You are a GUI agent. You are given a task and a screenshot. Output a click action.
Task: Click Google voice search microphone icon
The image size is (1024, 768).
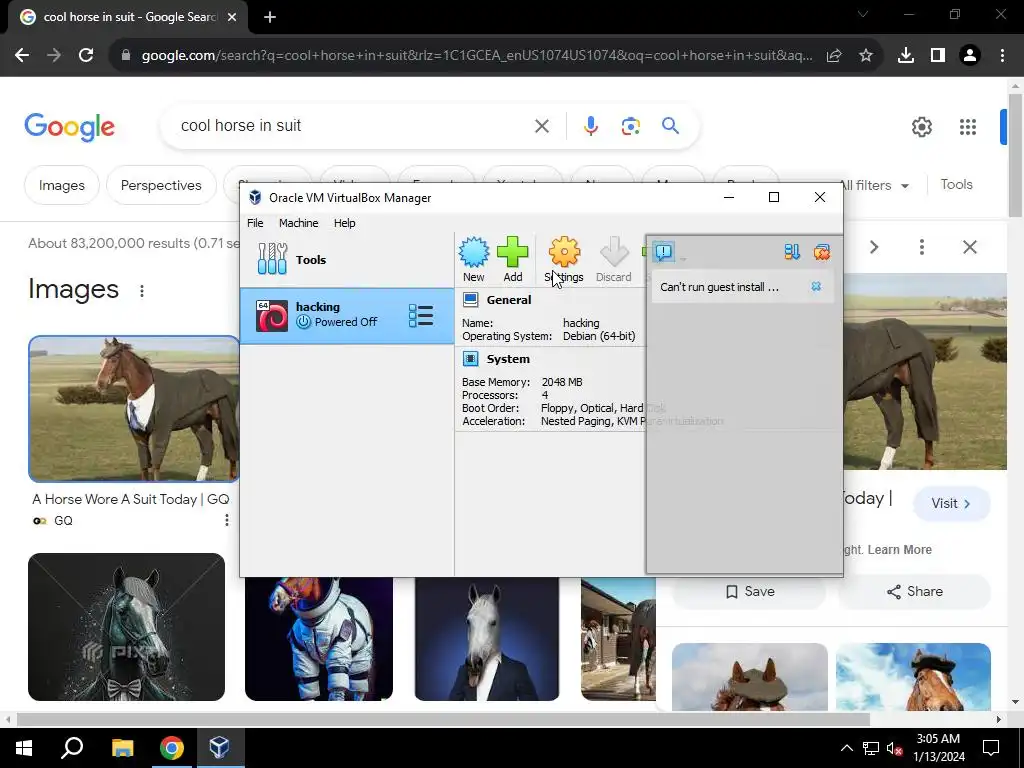[590, 125]
